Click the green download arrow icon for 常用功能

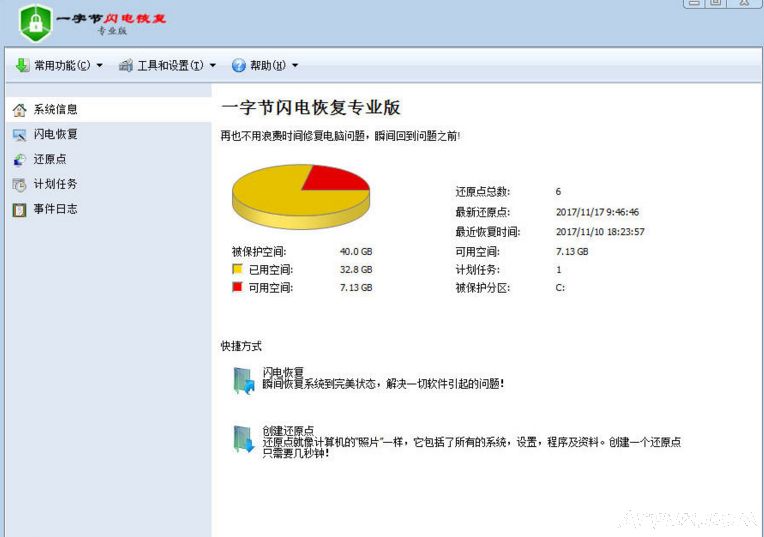click(22, 65)
